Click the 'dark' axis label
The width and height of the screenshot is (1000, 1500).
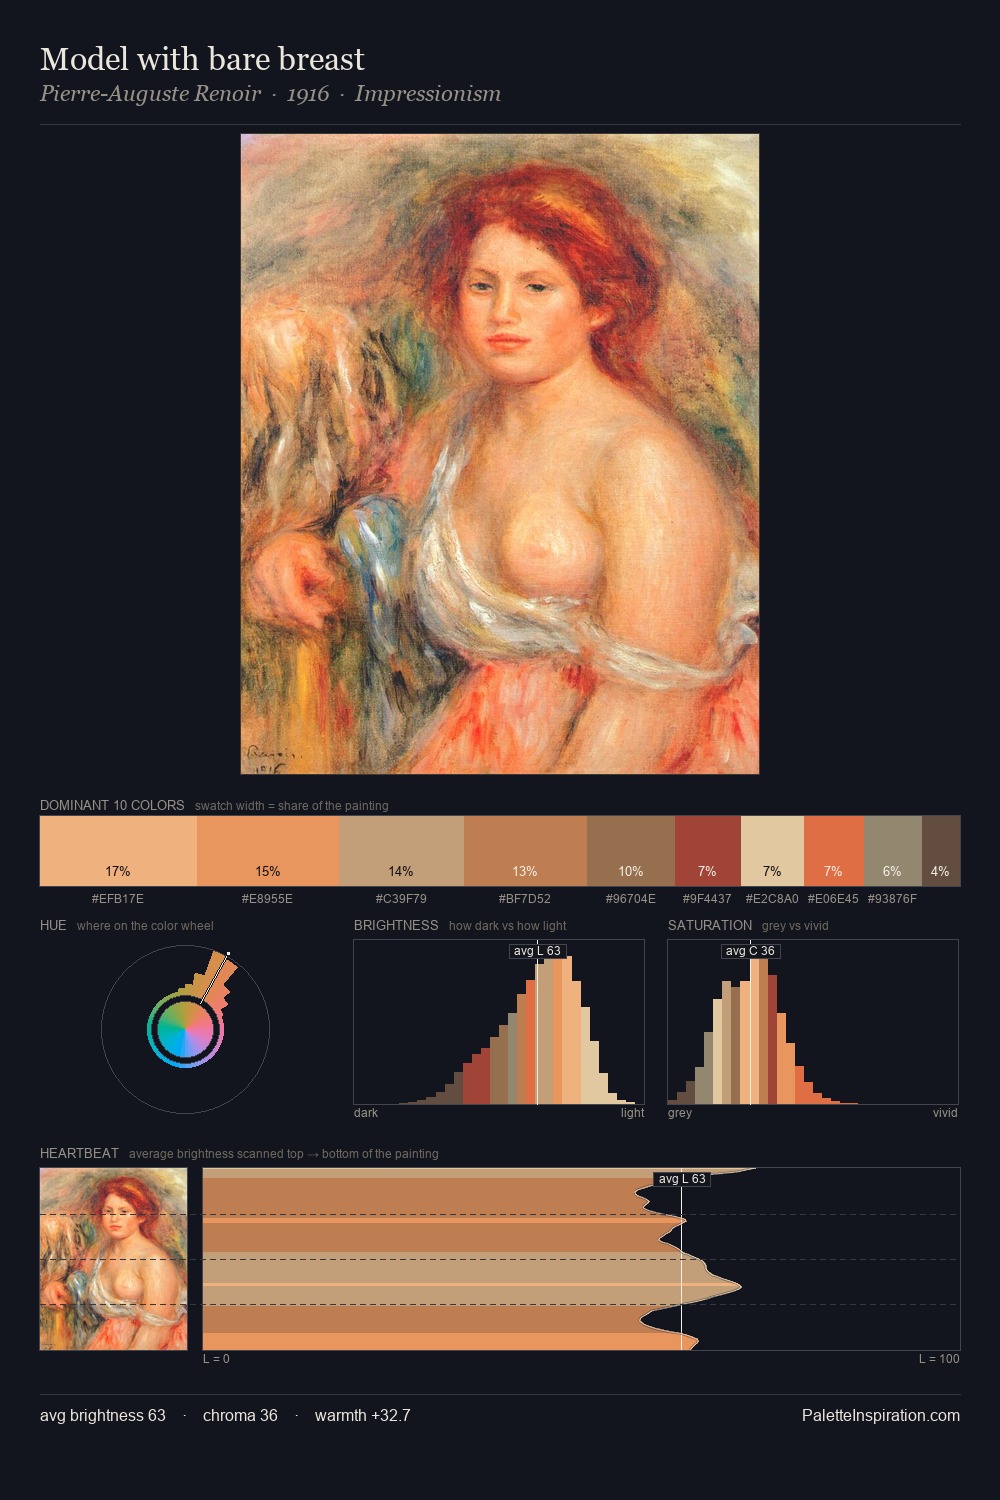[x=366, y=1113]
